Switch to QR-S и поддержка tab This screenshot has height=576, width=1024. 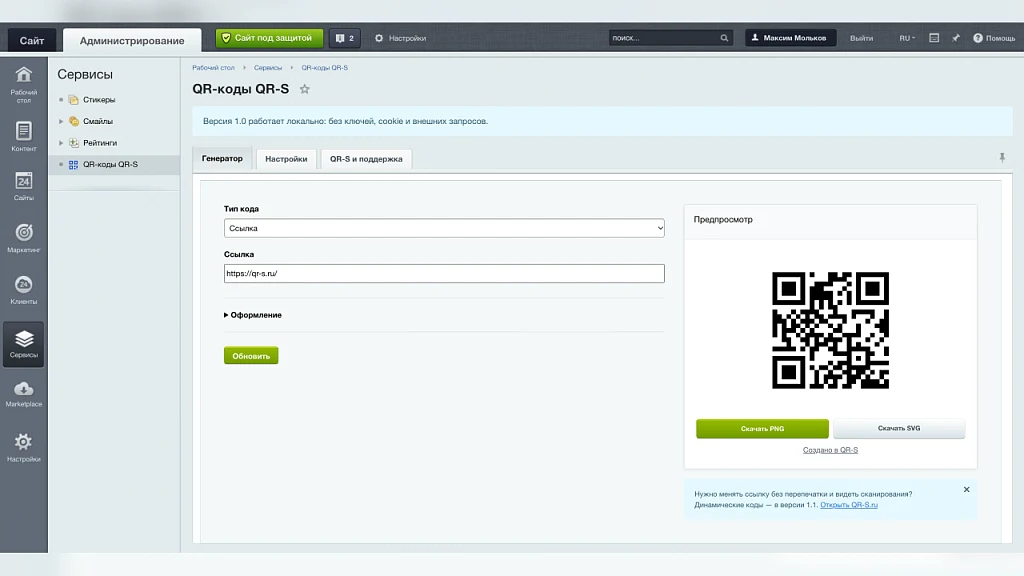point(366,159)
